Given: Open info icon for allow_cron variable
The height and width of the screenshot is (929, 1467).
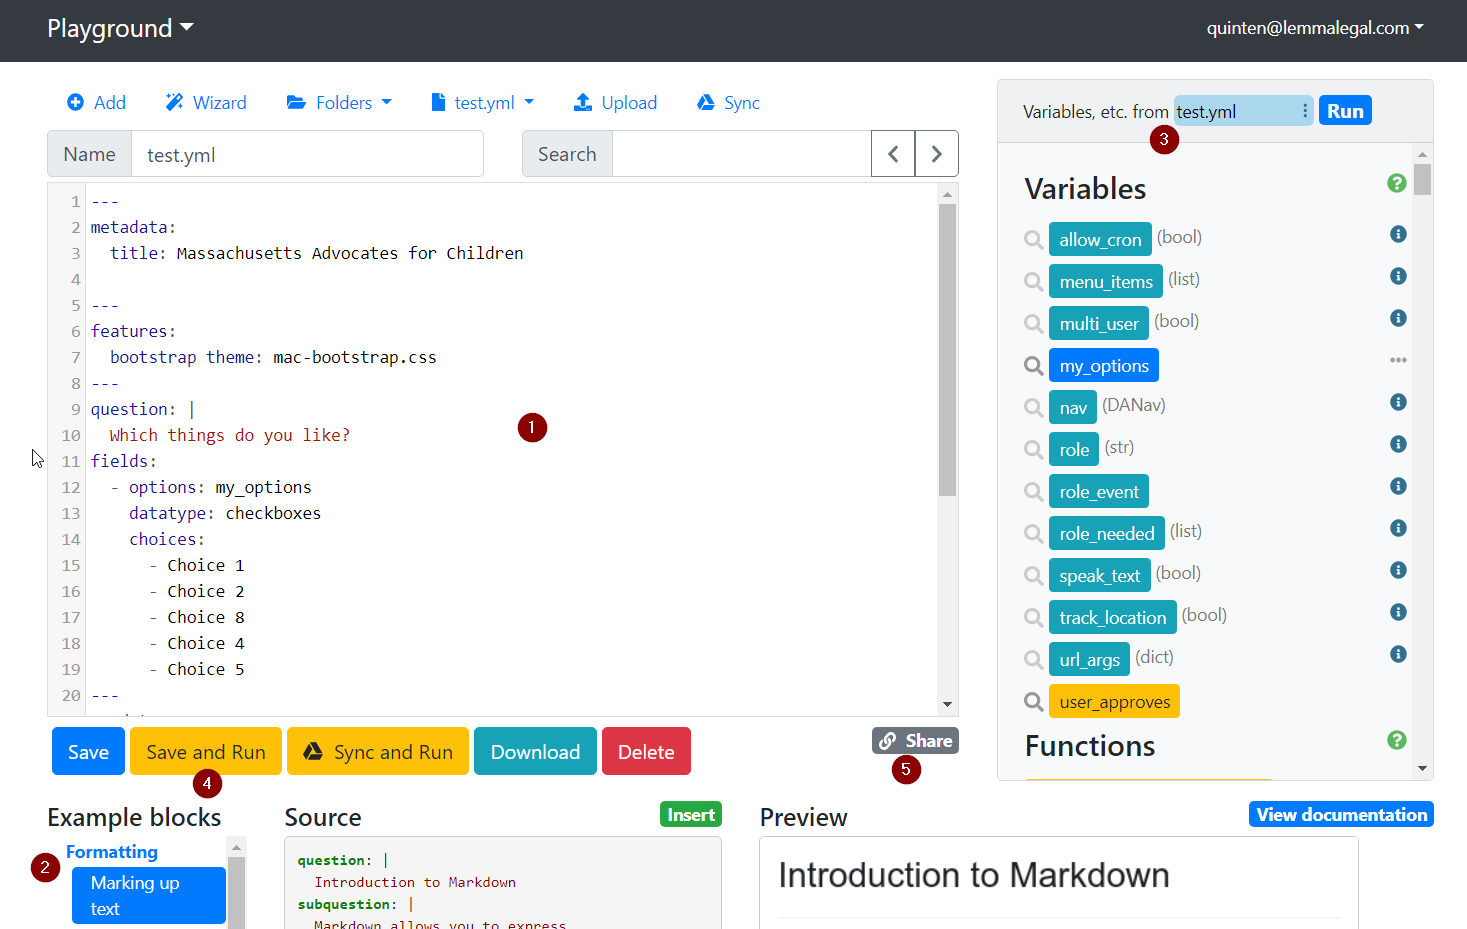Looking at the screenshot, I should [1398, 234].
